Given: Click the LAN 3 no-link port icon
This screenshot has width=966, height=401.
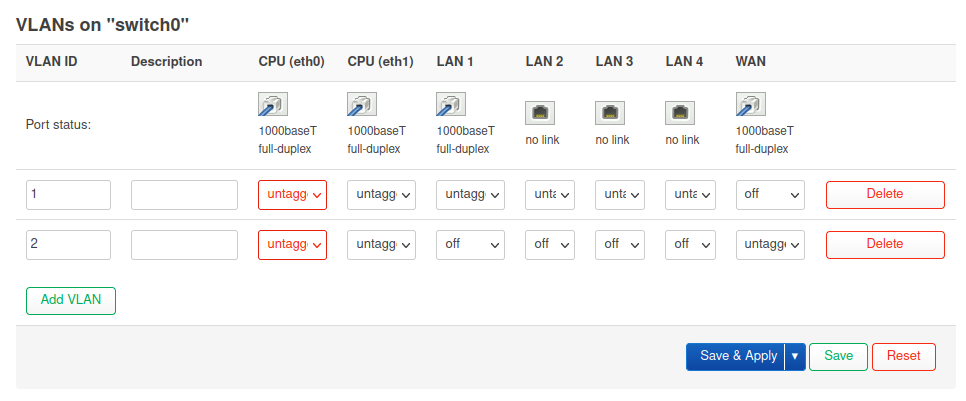Looking at the screenshot, I should click(610, 113).
